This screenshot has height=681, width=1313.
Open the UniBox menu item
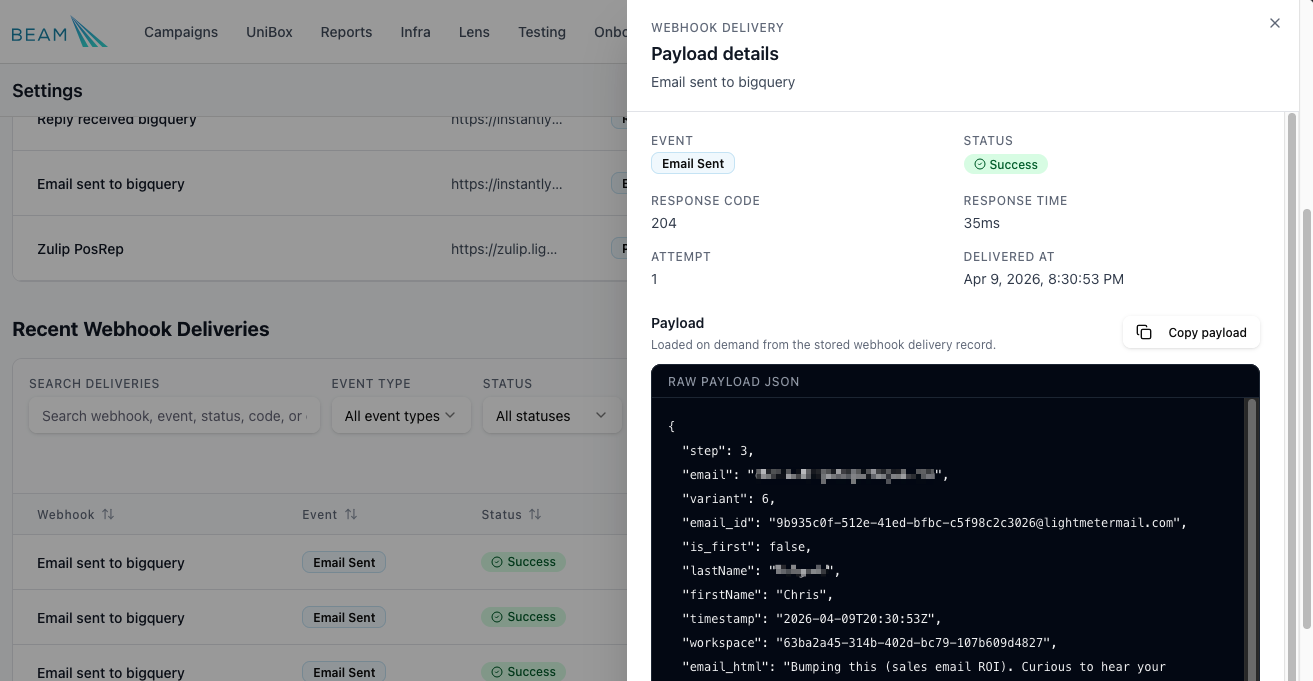pos(269,32)
